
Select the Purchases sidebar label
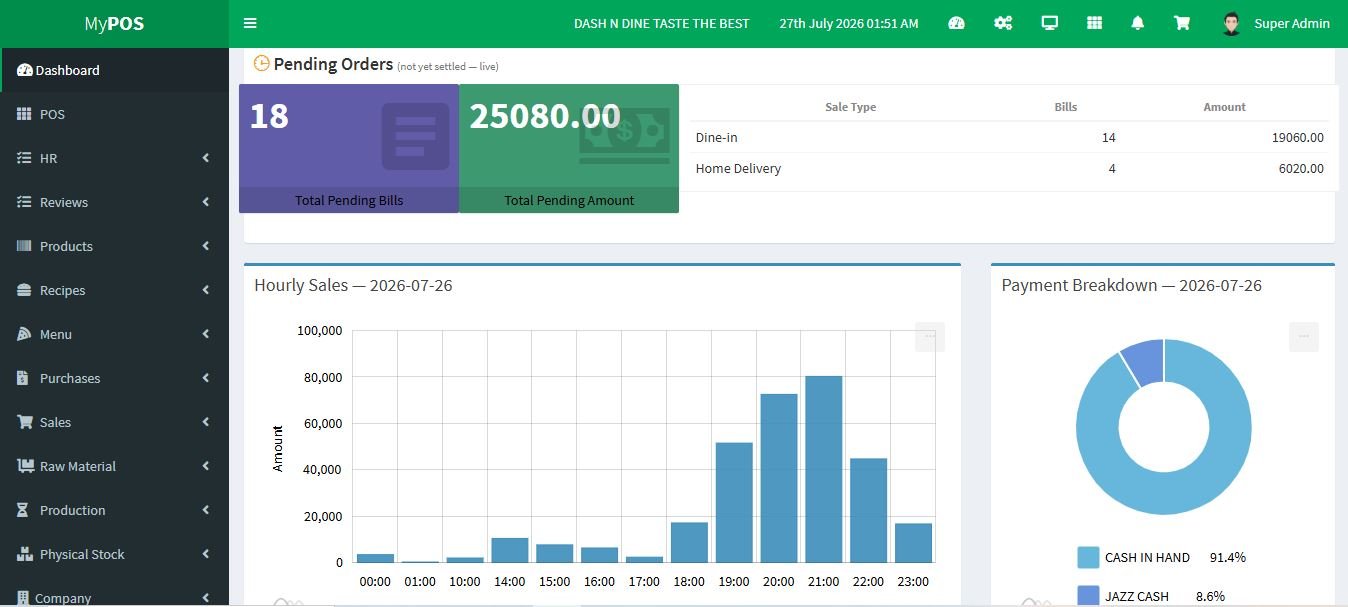tap(70, 378)
